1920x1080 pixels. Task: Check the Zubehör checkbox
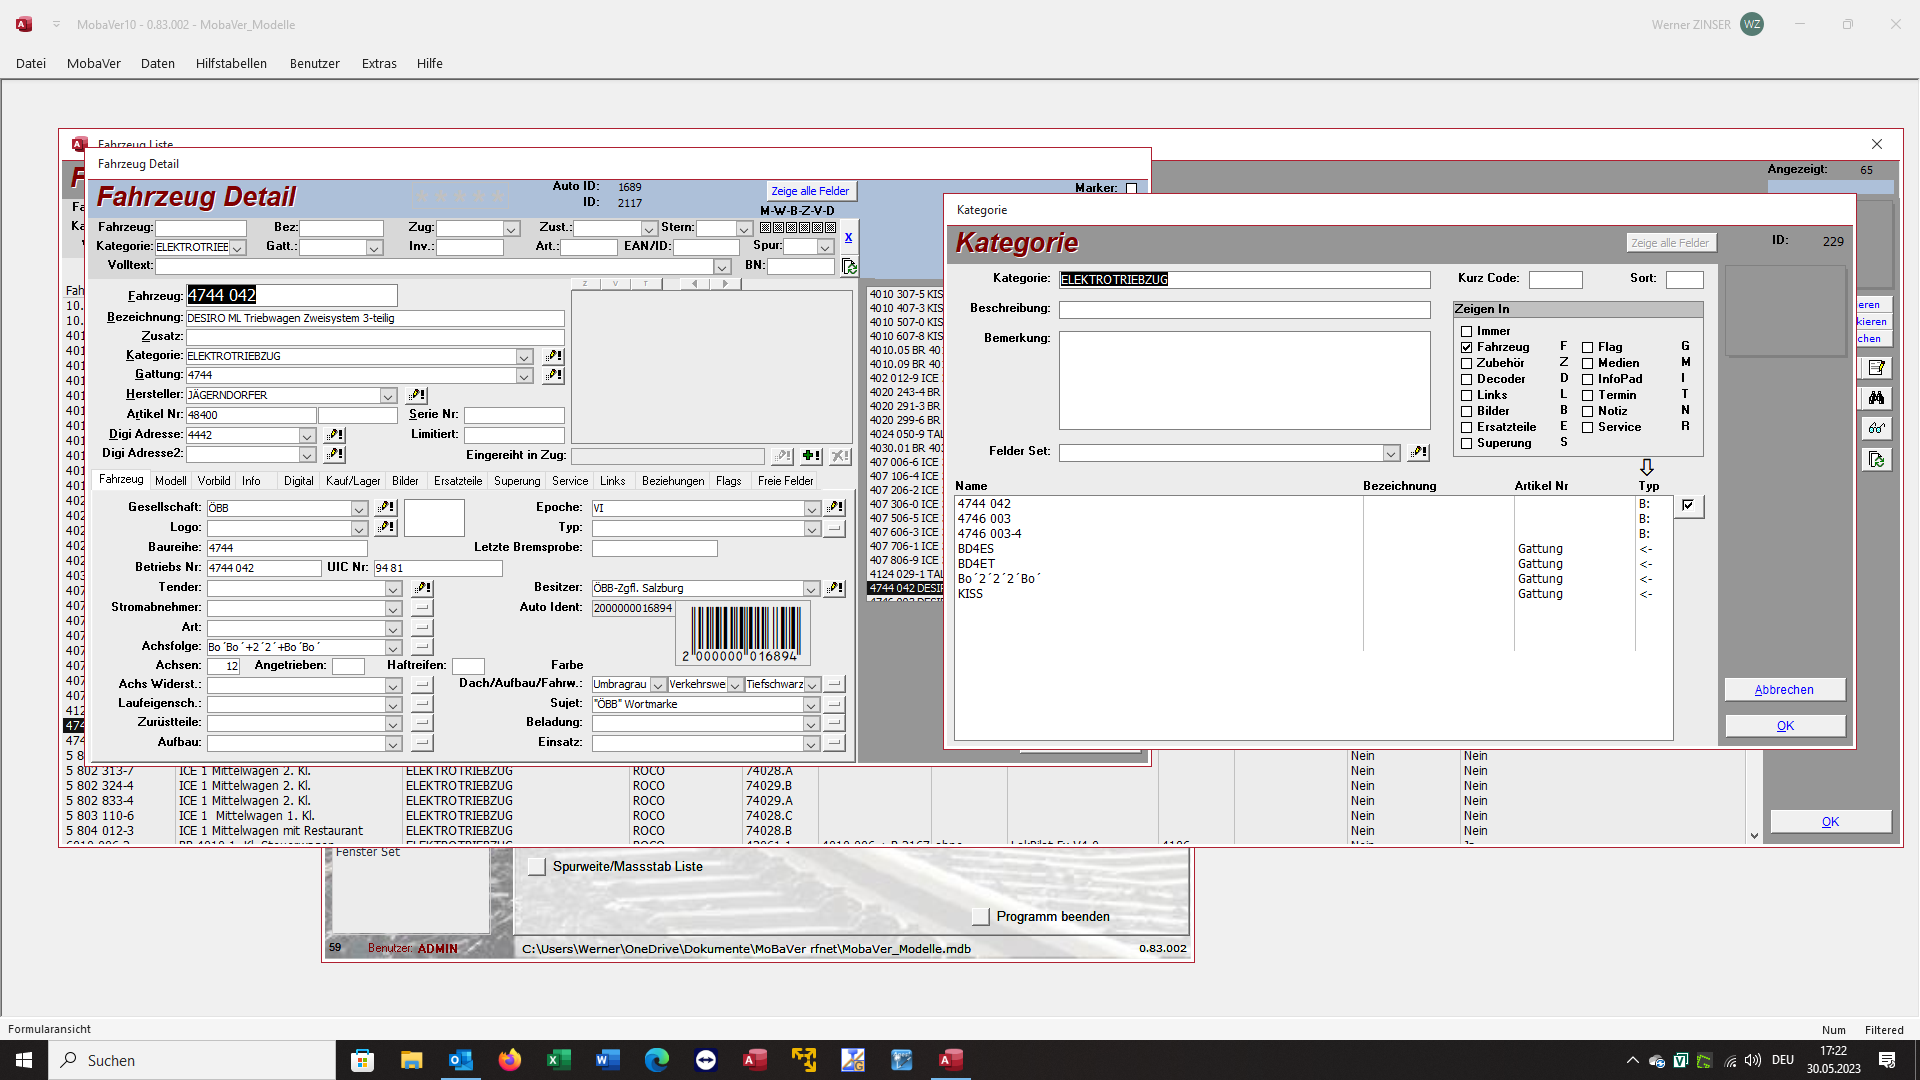pos(1466,364)
